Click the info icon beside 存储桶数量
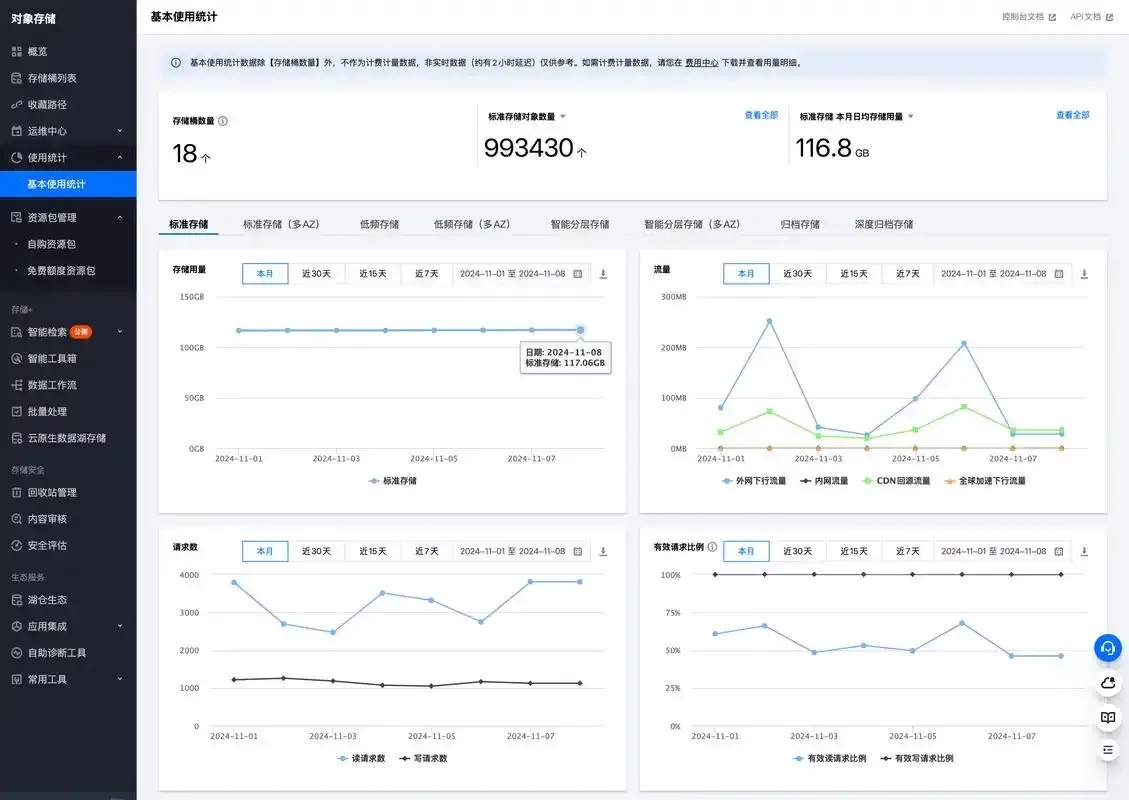 (223, 121)
